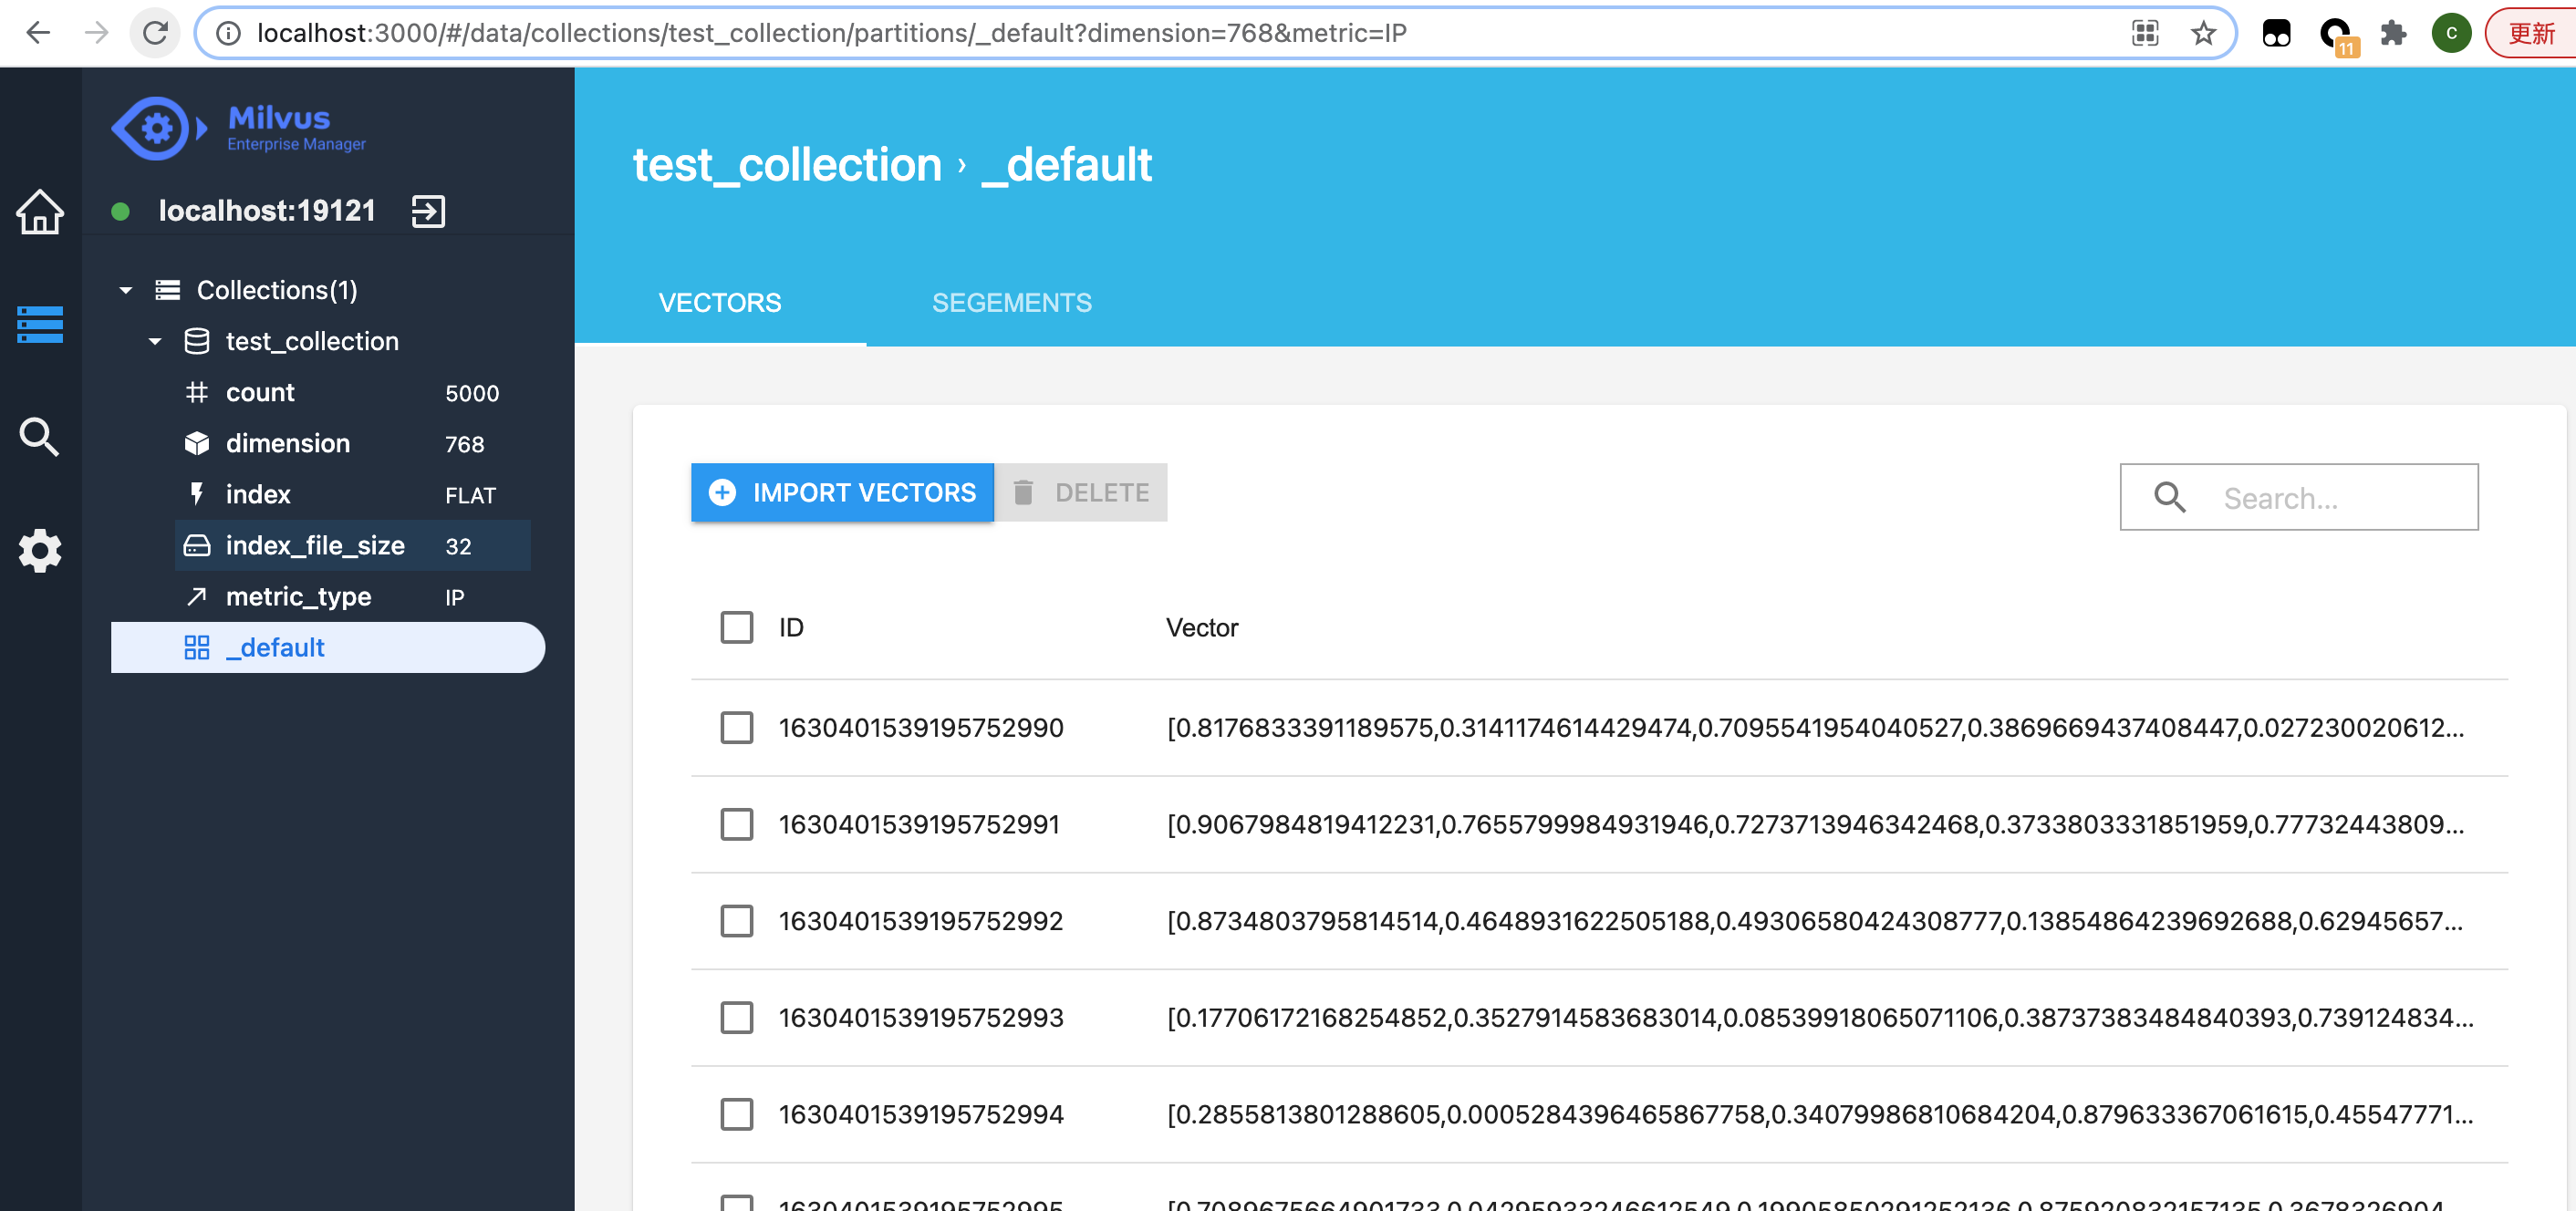Click the green connection status dot
The width and height of the screenshot is (2576, 1211).
point(120,211)
